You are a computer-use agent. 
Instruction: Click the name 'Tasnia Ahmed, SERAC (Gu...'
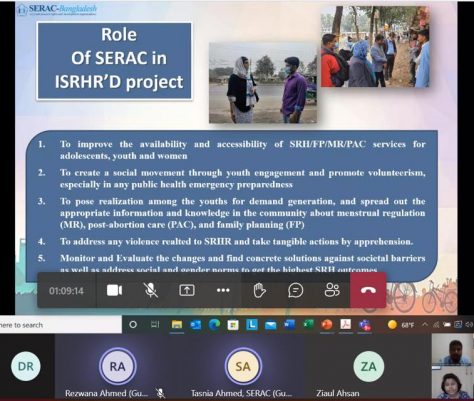click(241, 393)
